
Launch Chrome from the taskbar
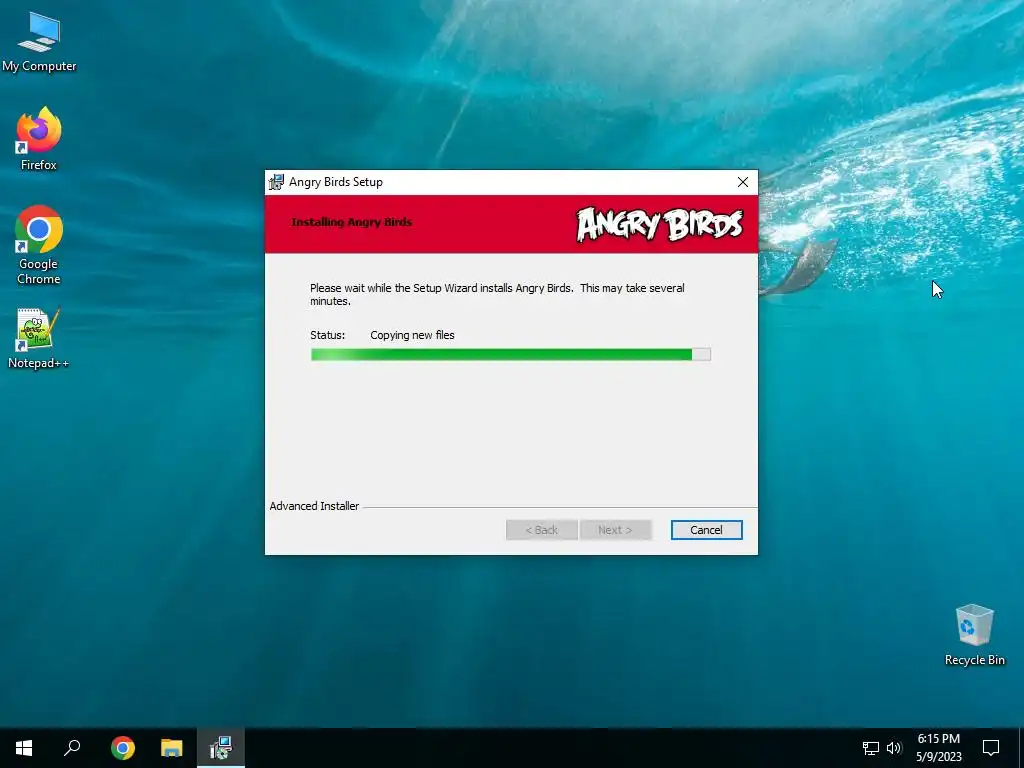(x=123, y=748)
